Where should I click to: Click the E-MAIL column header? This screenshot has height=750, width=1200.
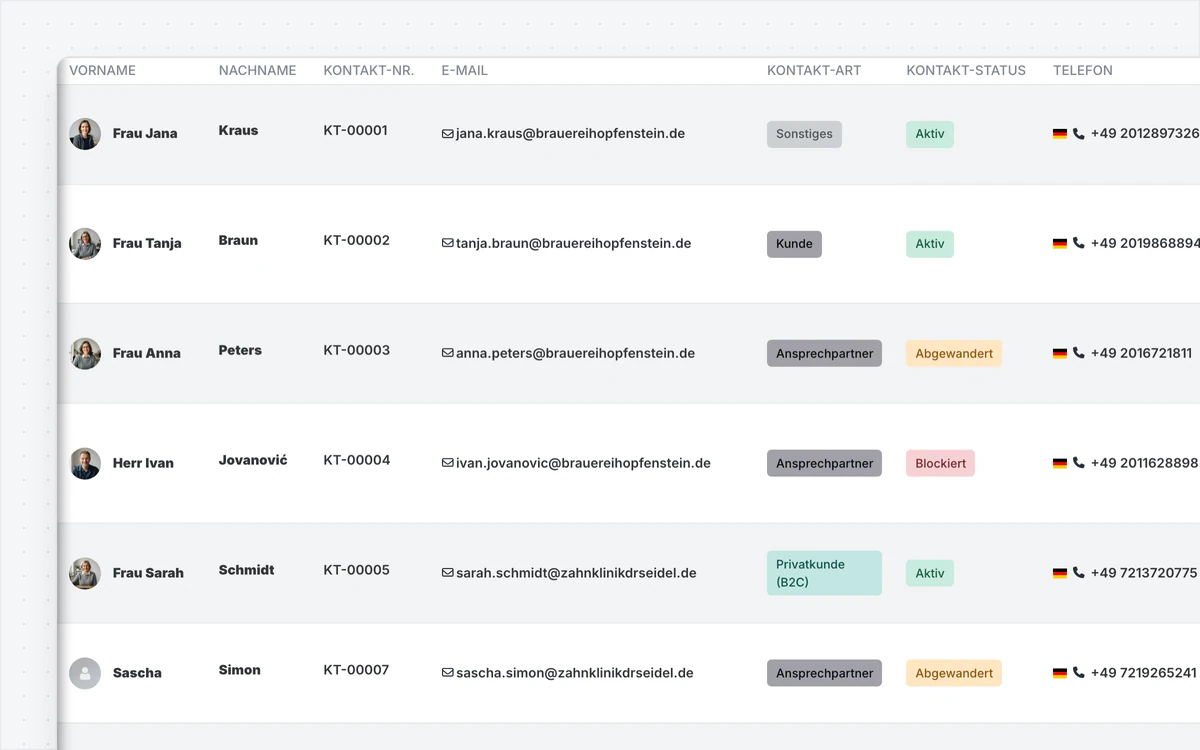pyautogui.click(x=465, y=71)
